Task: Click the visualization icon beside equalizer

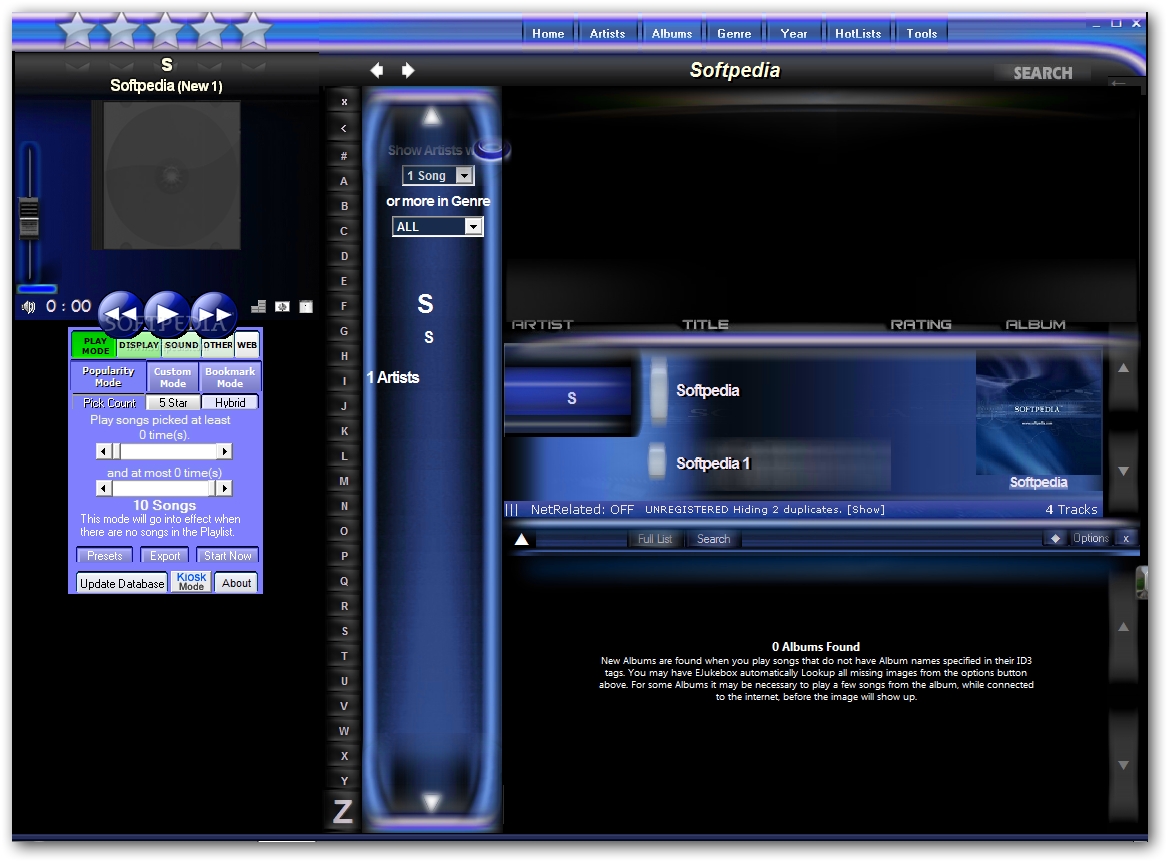Action: coord(282,306)
